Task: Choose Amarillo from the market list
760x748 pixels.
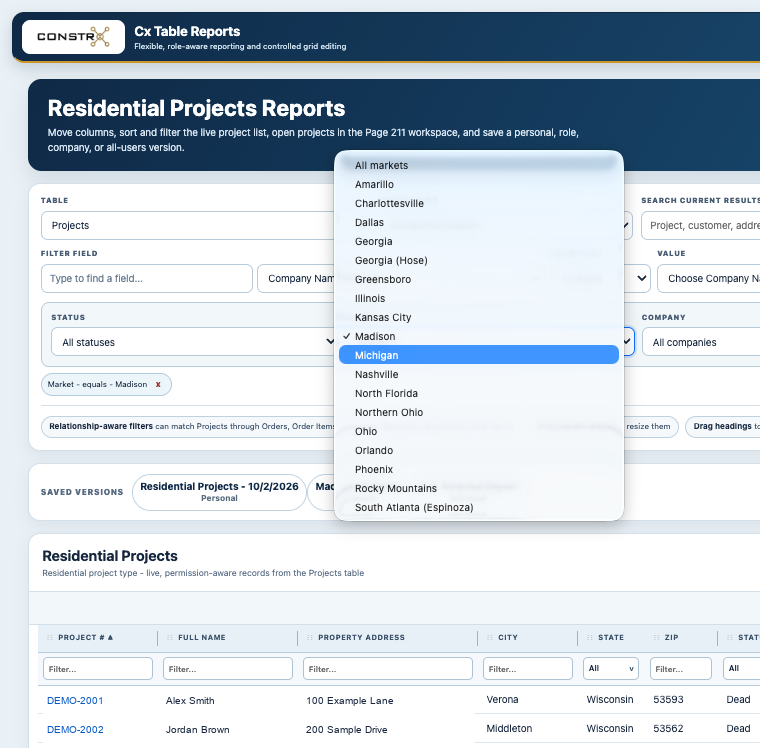Action: coord(479,184)
